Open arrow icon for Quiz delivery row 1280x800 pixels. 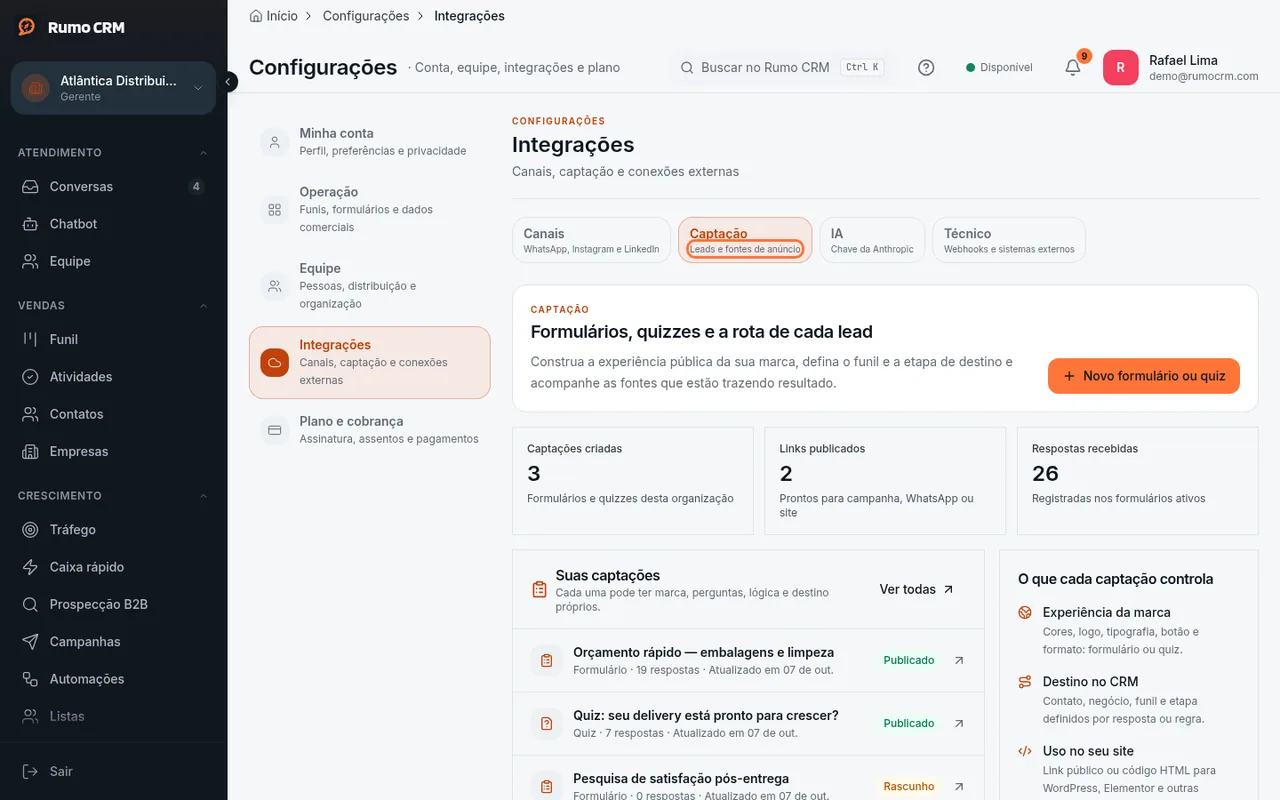click(x=959, y=723)
